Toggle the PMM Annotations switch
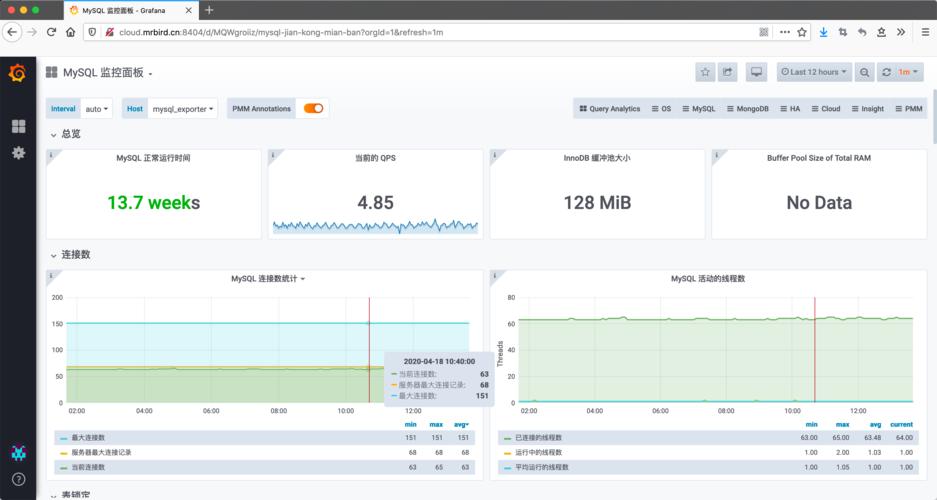The width and height of the screenshot is (937, 500). point(314,108)
